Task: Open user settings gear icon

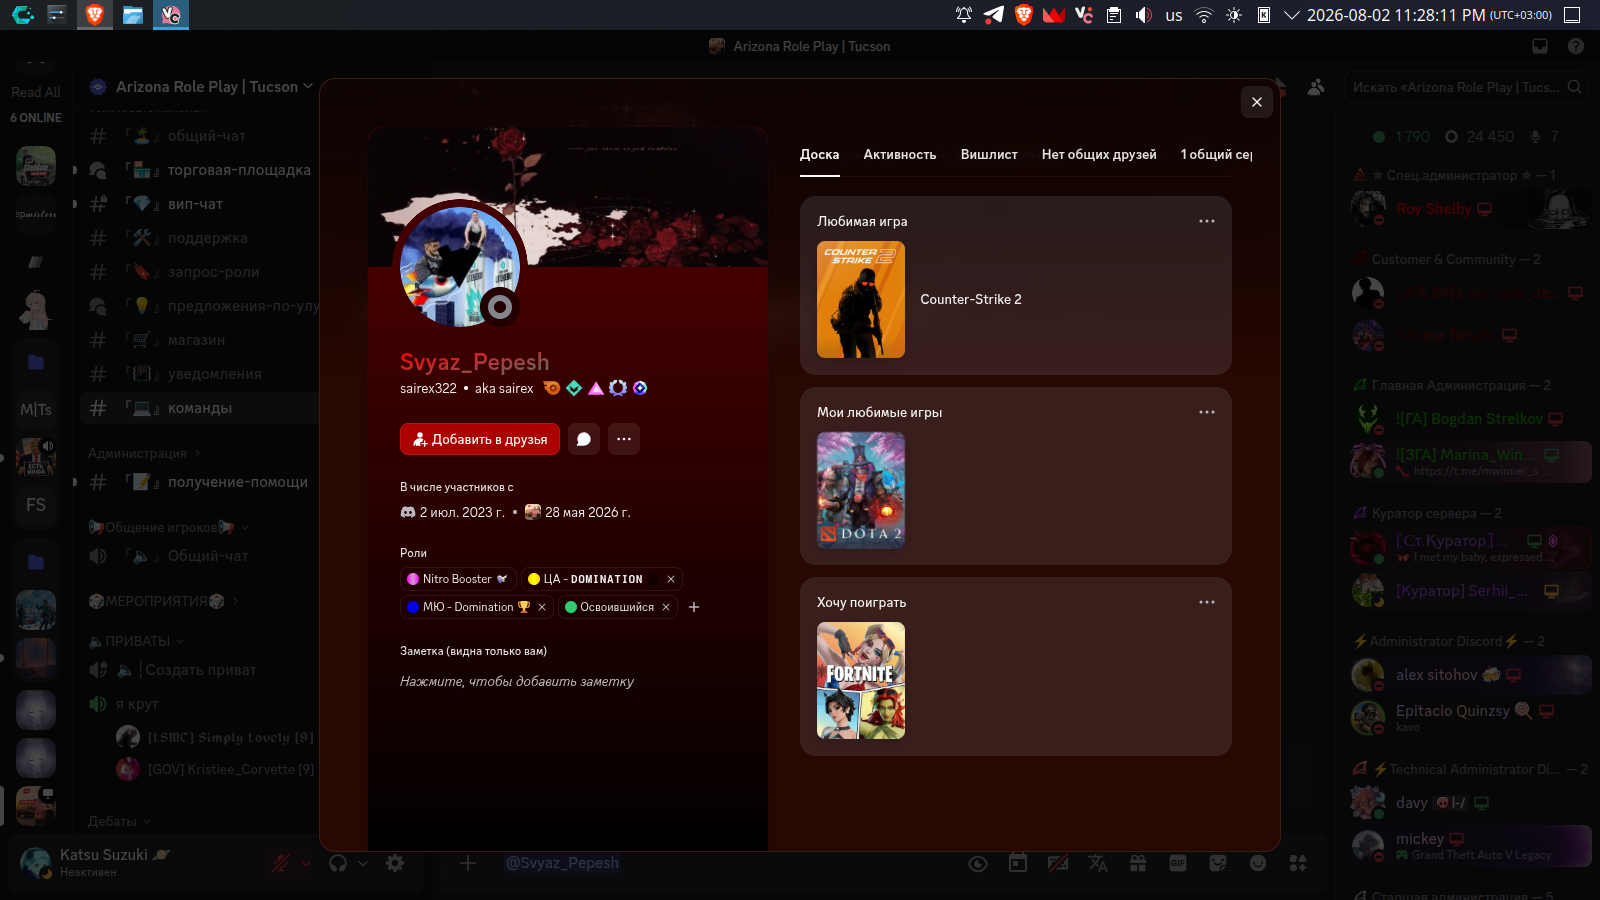Action: [x=396, y=863]
